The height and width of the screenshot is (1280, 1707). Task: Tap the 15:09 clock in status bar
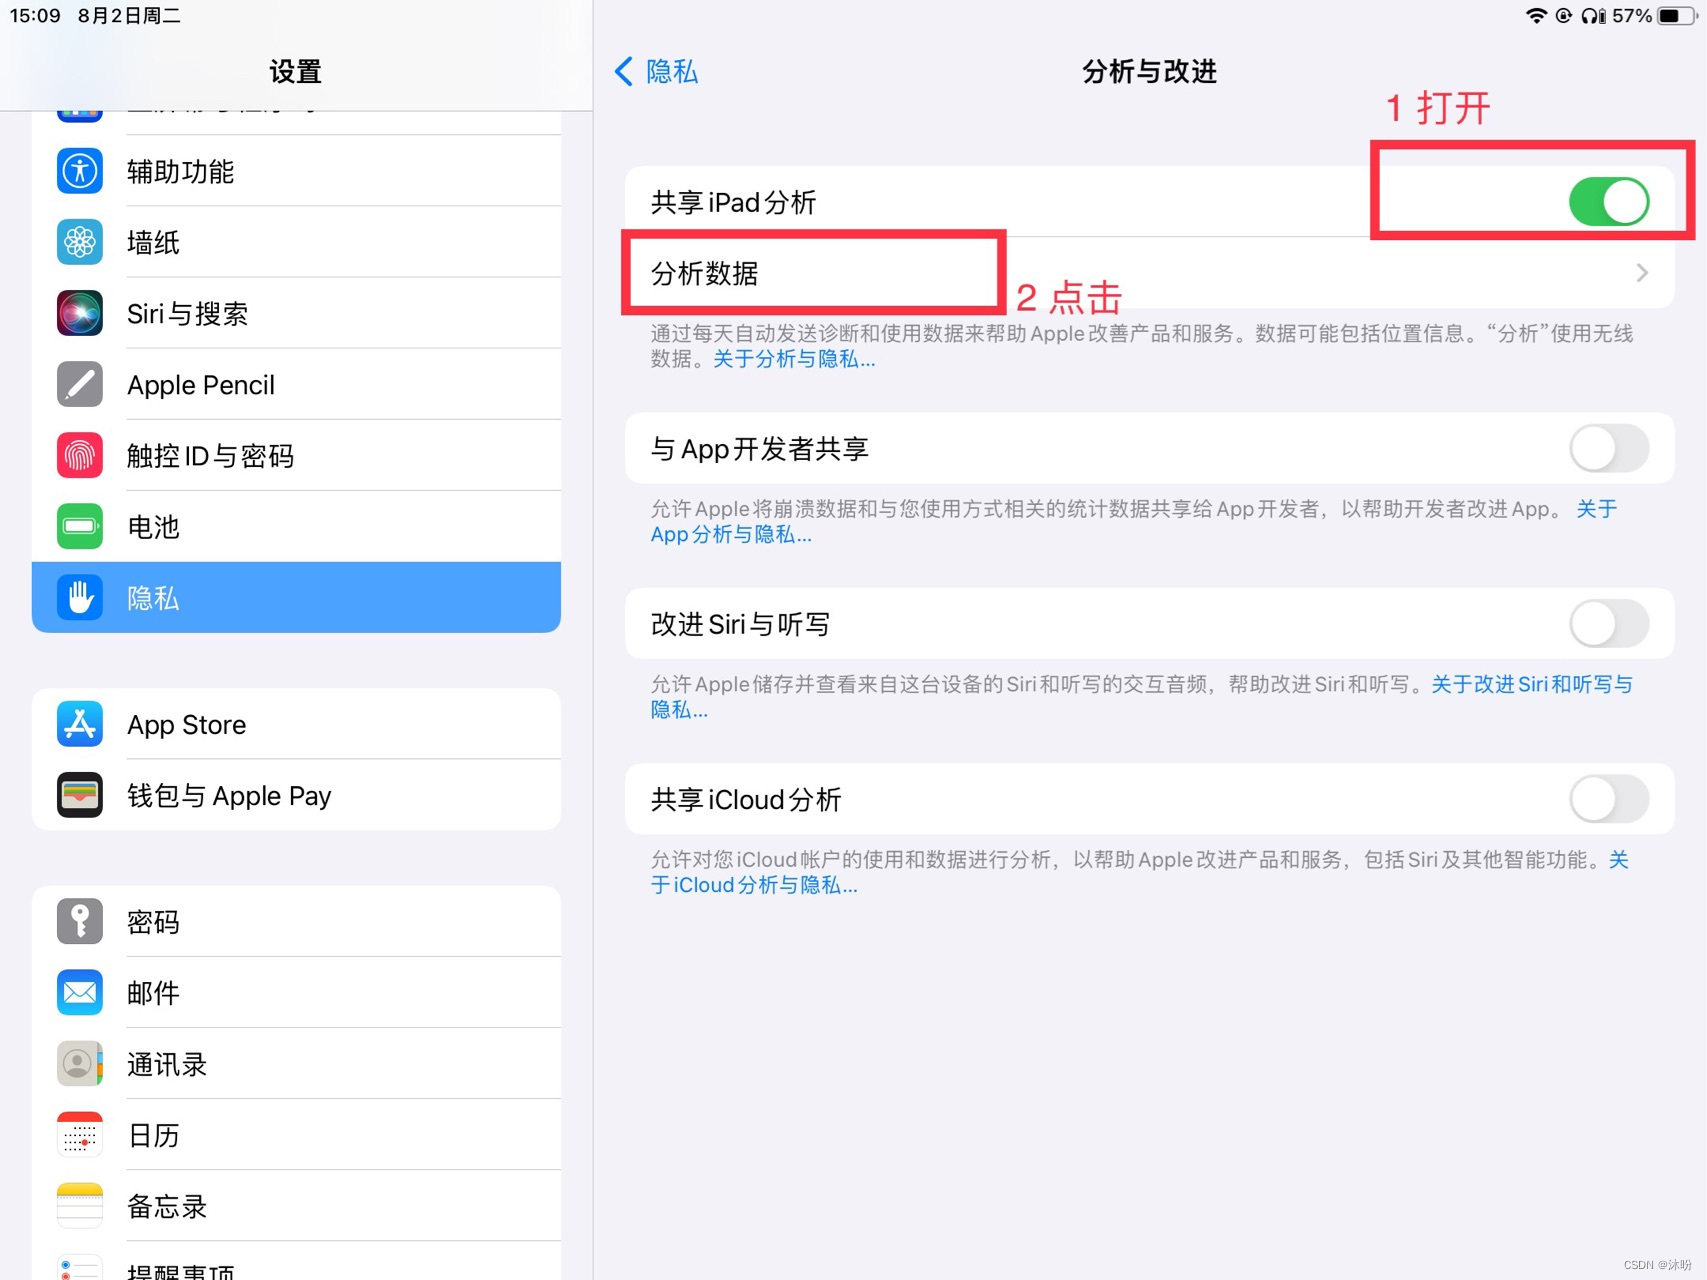click(35, 15)
